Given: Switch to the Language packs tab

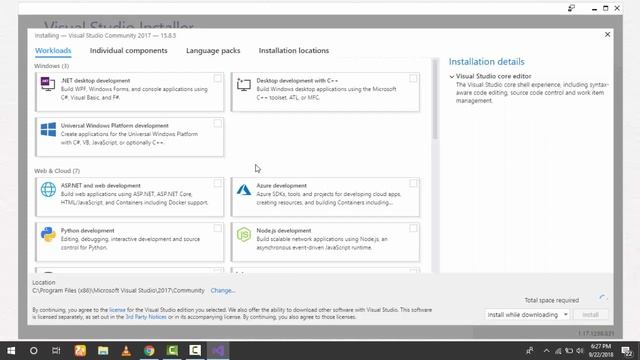Looking at the screenshot, I should (213, 51).
